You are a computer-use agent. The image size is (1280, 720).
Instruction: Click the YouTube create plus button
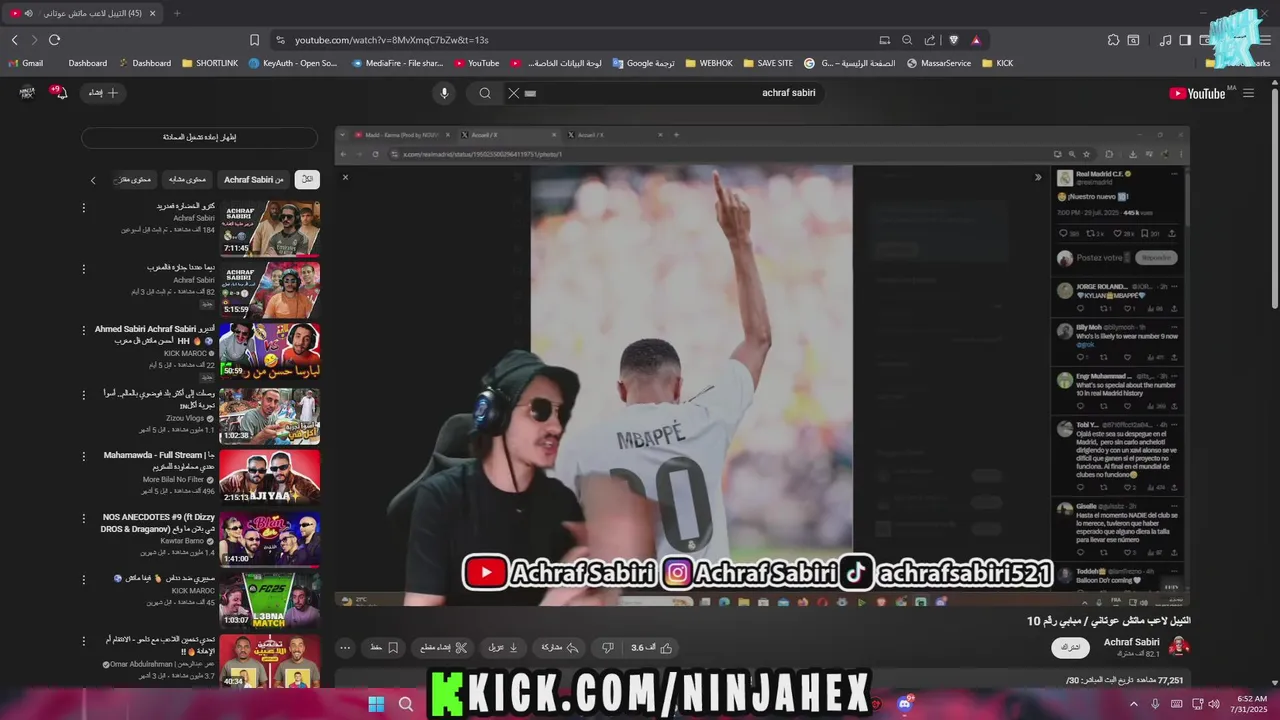pyautogui.click(x=103, y=92)
